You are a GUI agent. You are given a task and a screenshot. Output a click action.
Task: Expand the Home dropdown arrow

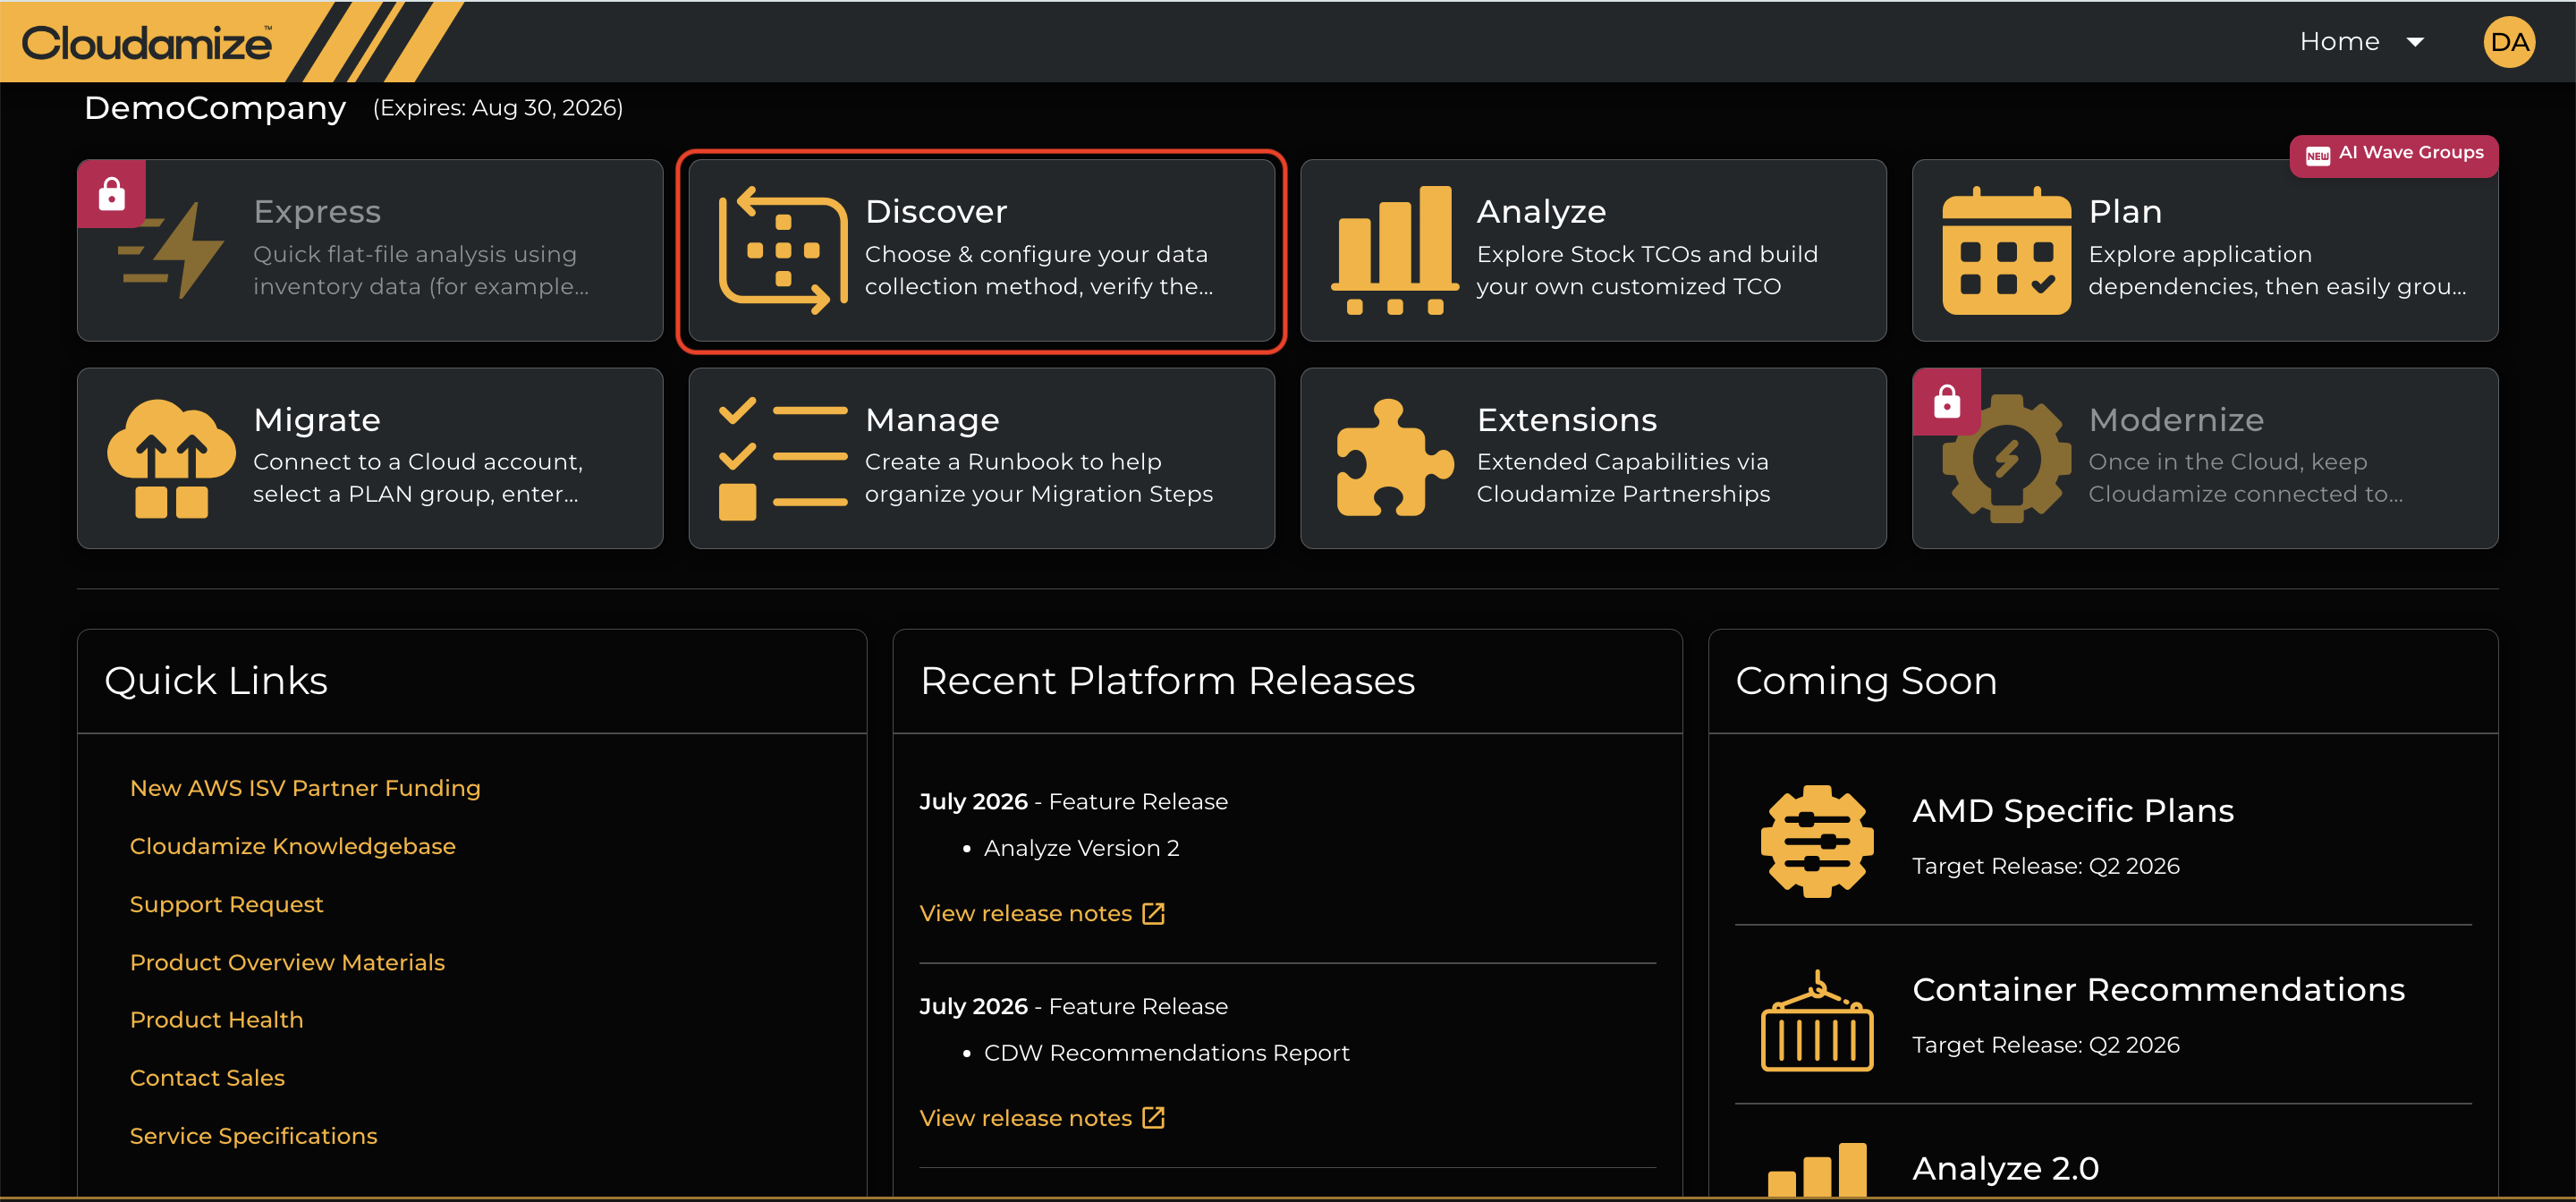click(x=2415, y=42)
